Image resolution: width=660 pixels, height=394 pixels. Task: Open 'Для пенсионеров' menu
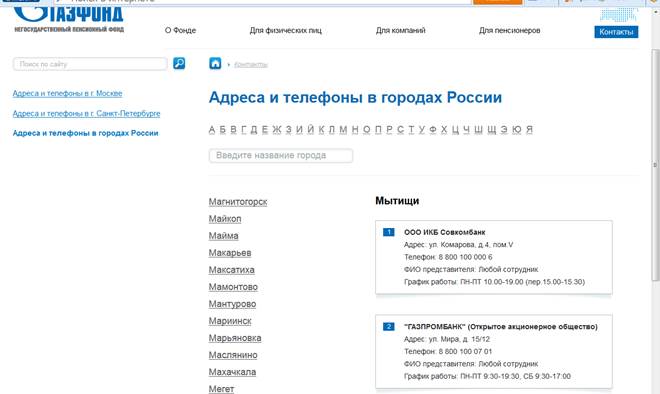(509, 30)
